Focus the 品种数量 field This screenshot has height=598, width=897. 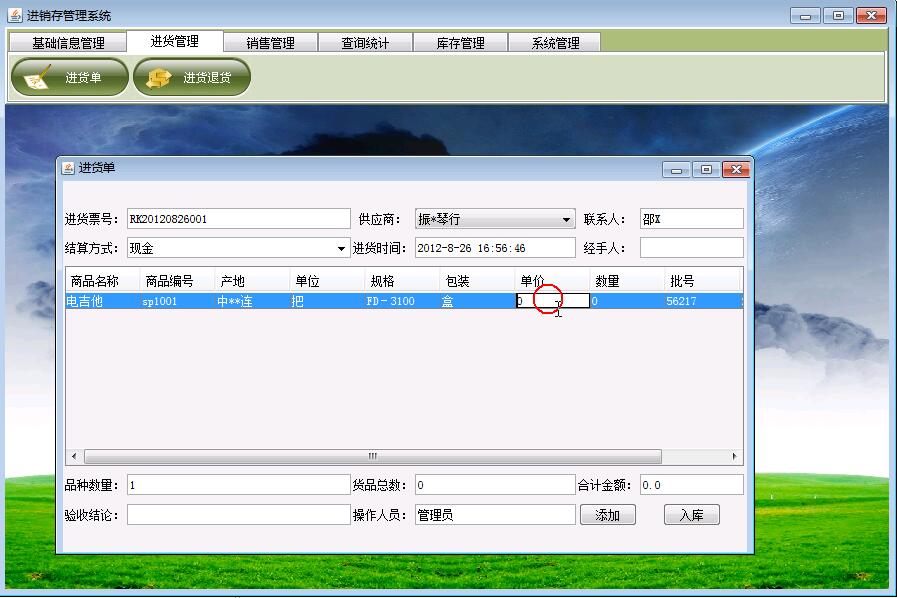tap(239, 485)
